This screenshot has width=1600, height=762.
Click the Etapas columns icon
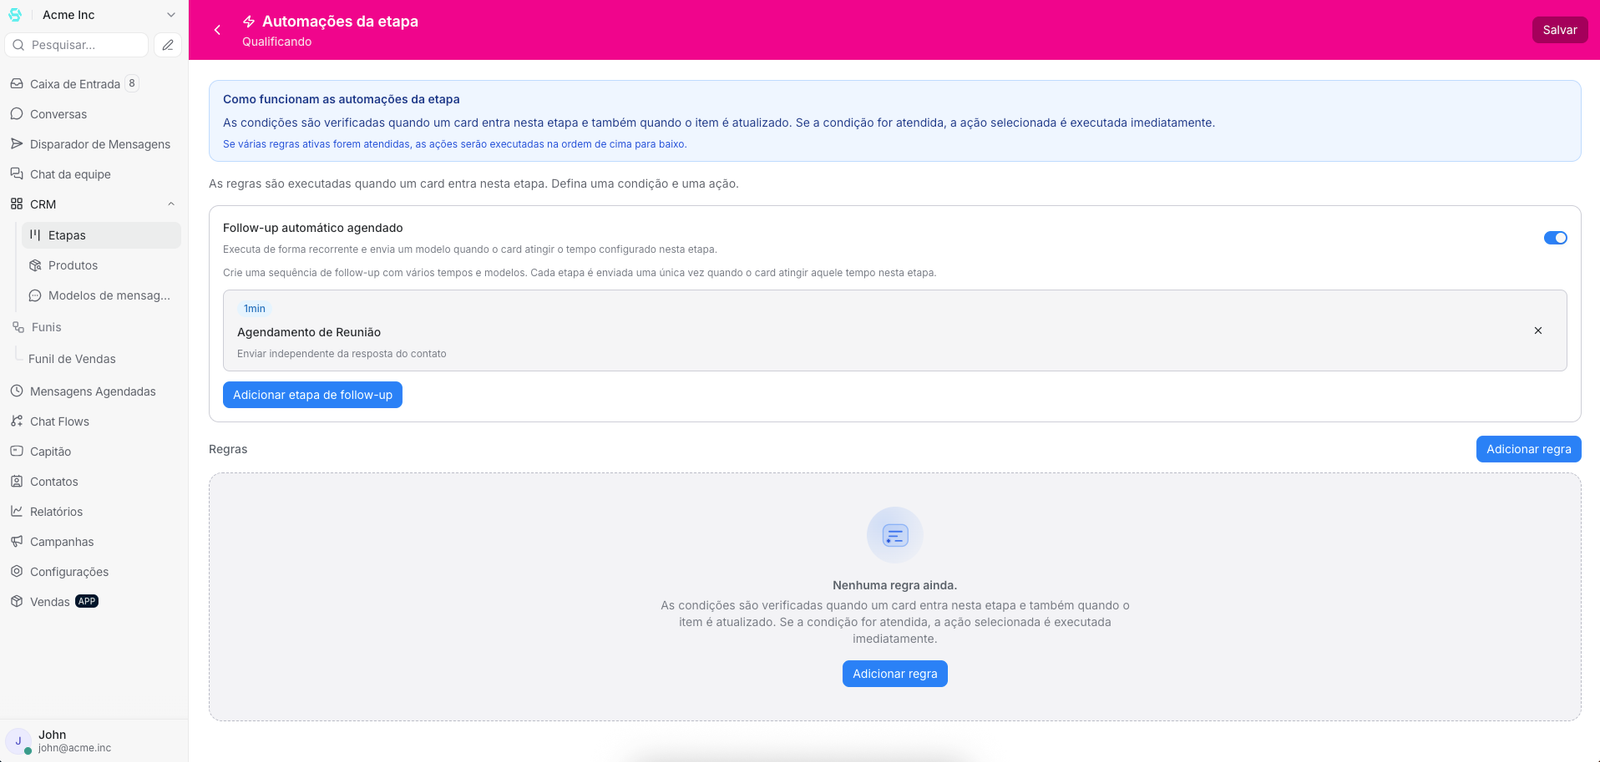pos(35,235)
